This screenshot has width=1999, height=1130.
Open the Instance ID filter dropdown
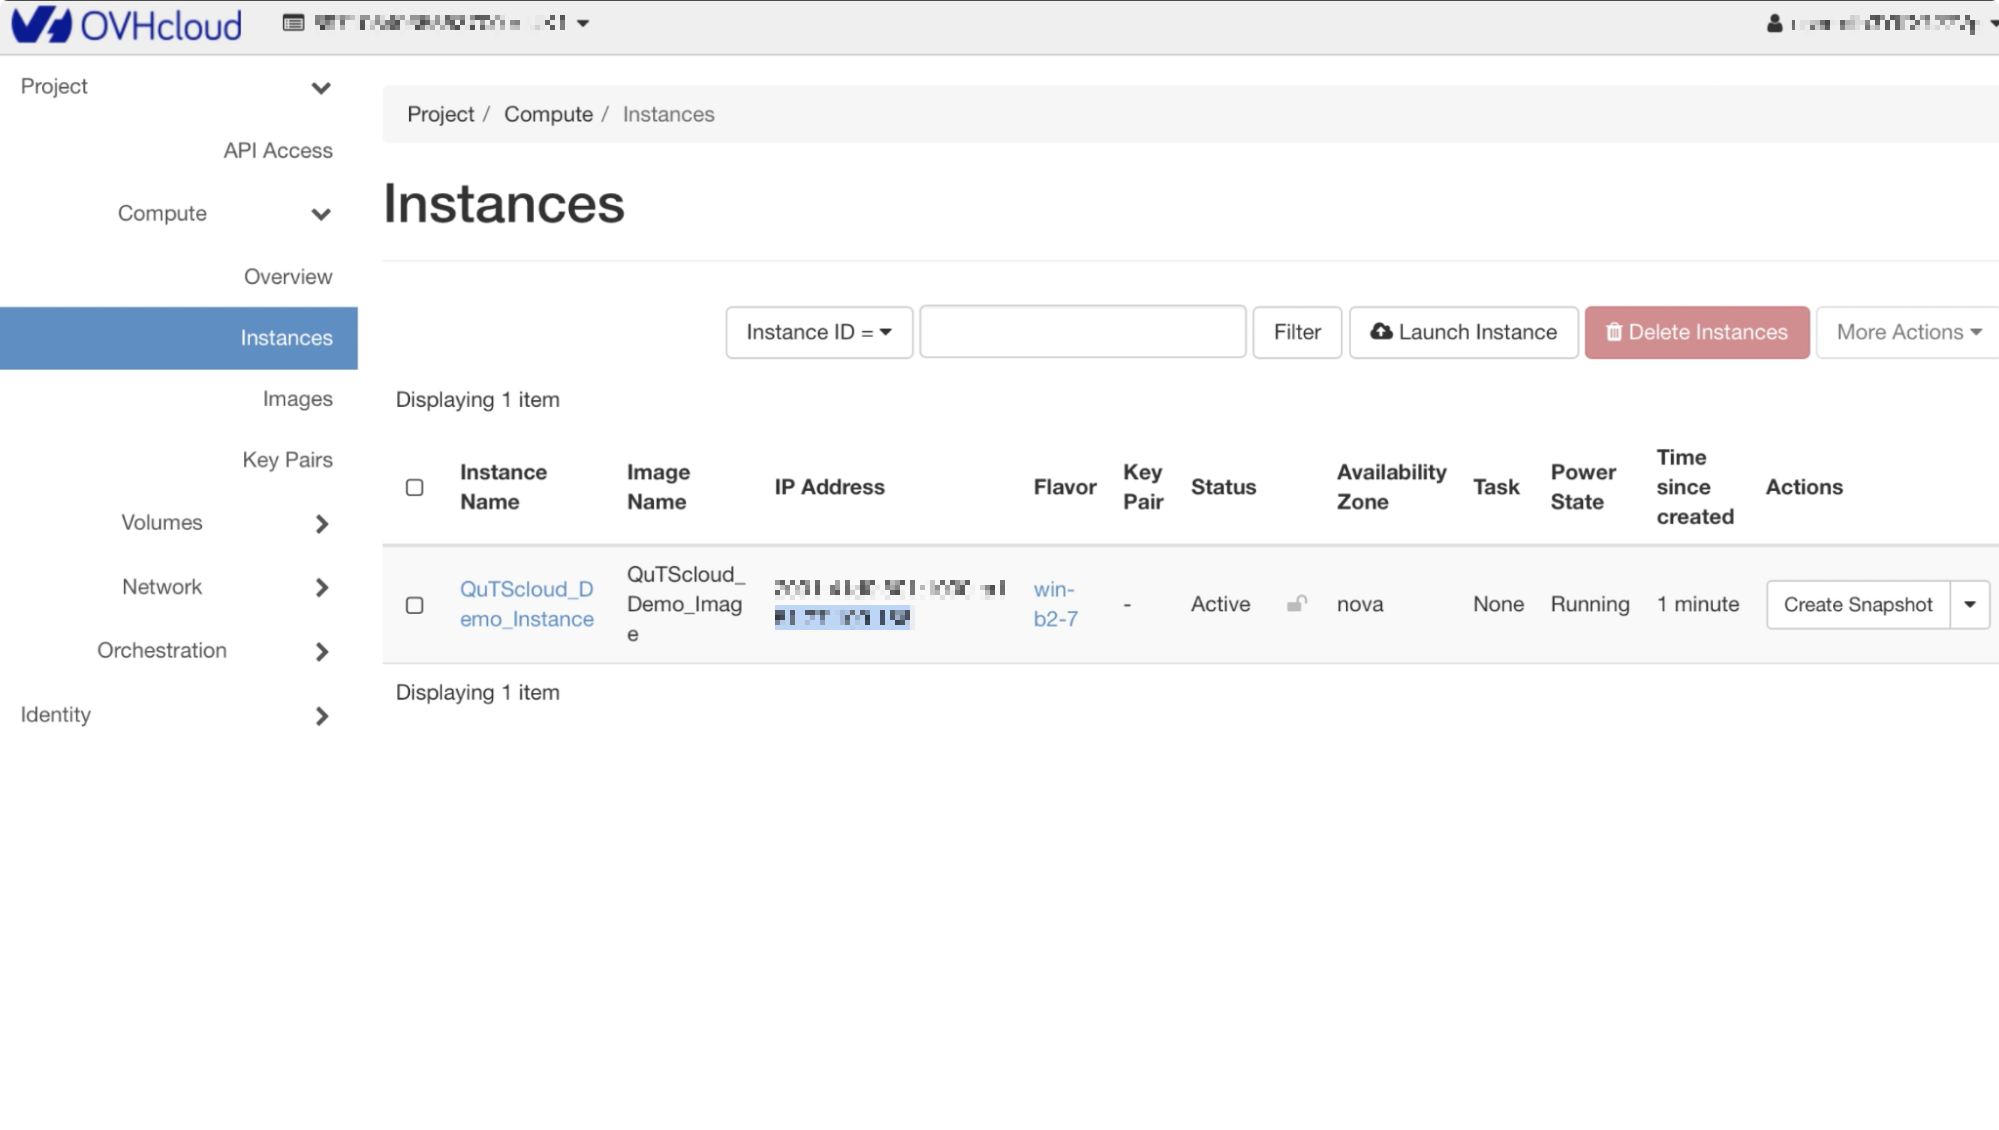[x=818, y=332]
